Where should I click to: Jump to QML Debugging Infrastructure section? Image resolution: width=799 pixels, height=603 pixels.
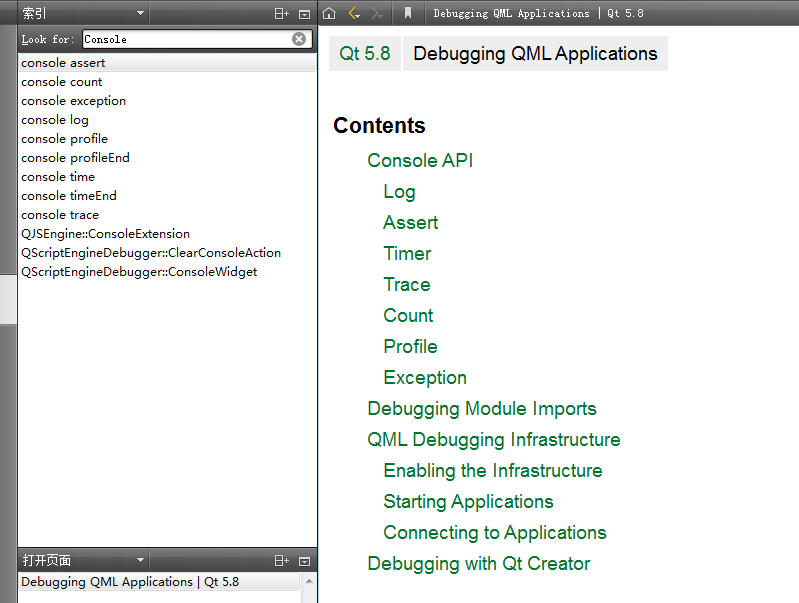pyautogui.click(x=494, y=440)
